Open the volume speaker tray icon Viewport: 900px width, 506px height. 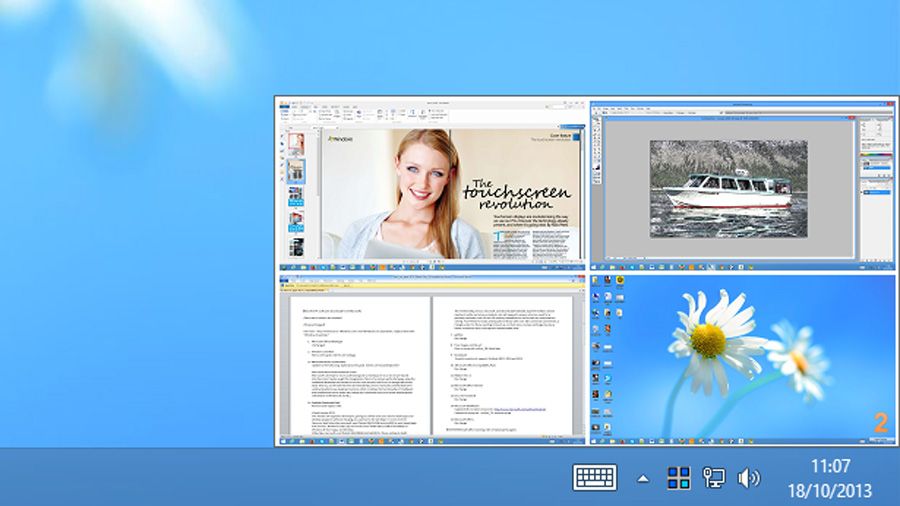749,478
